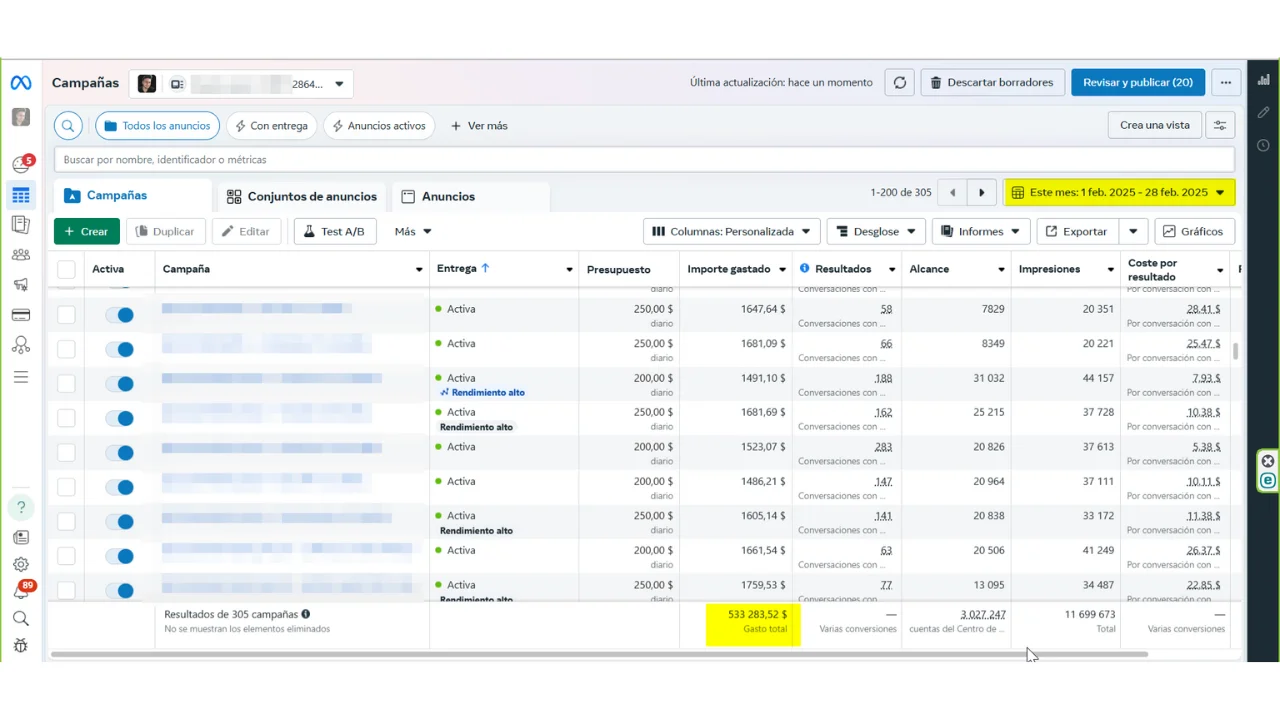The height and width of the screenshot is (720, 1280).
Task: Open the search magnifier filter icon
Action: pos(68,126)
